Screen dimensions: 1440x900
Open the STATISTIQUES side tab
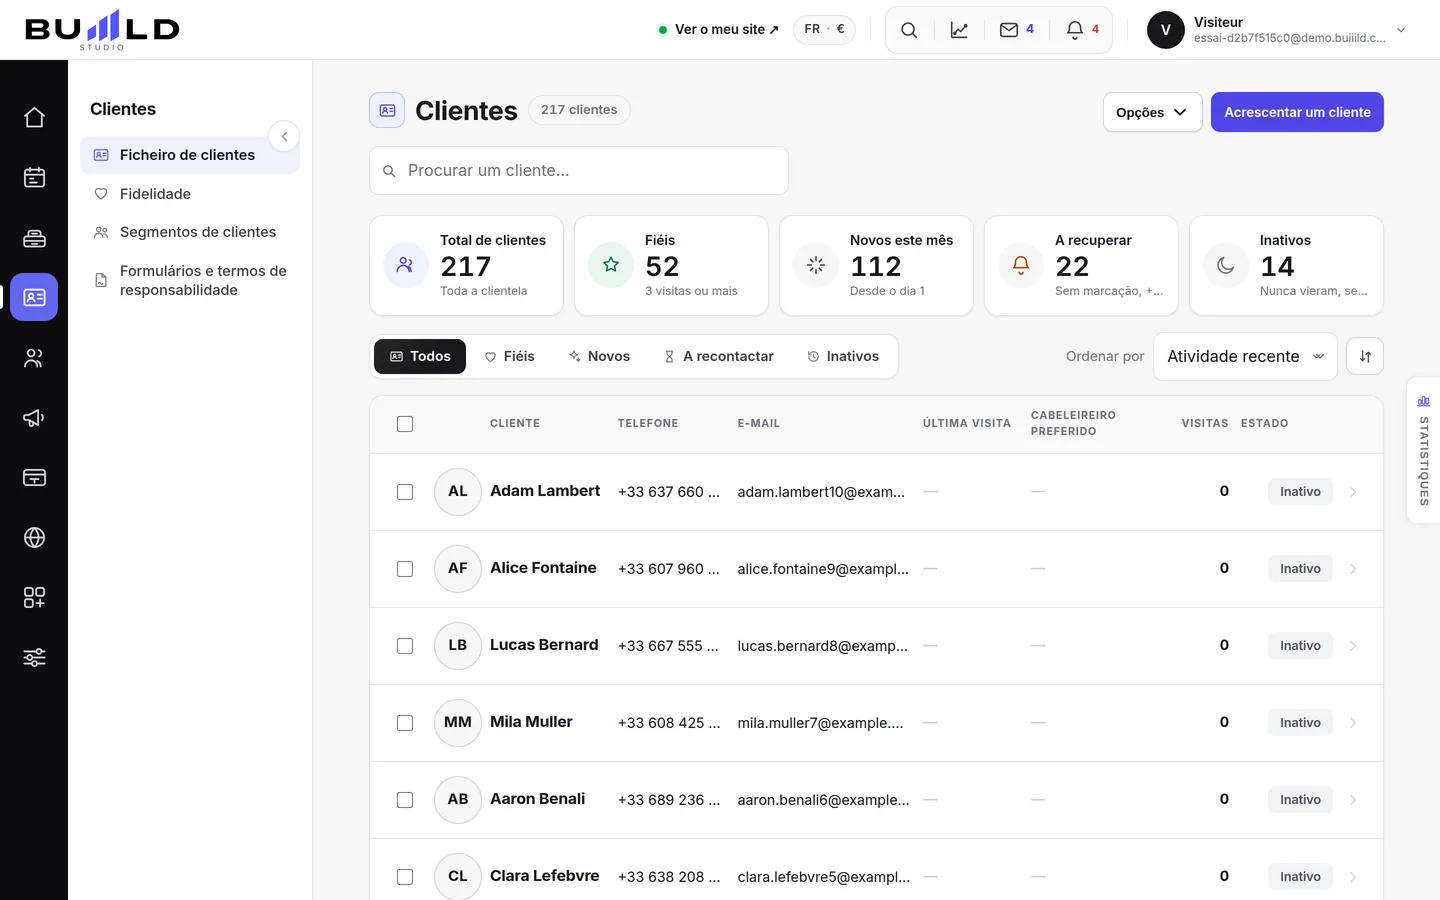(1424, 450)
